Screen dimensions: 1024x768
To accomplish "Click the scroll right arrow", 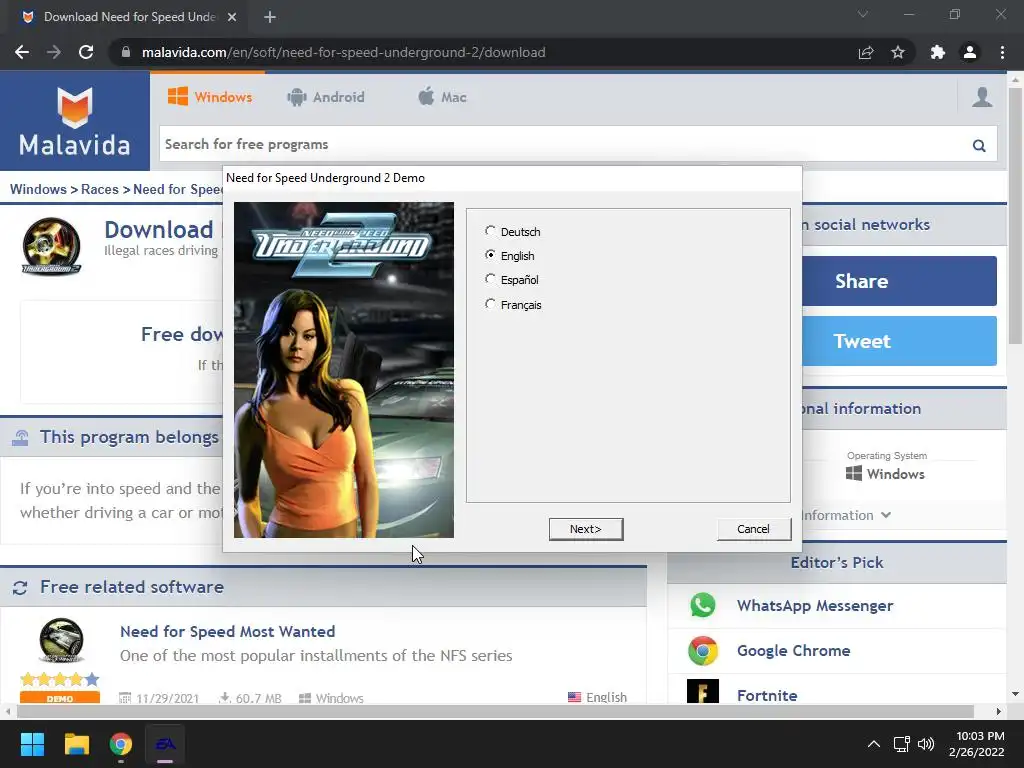I will click(x=999, y=711).
